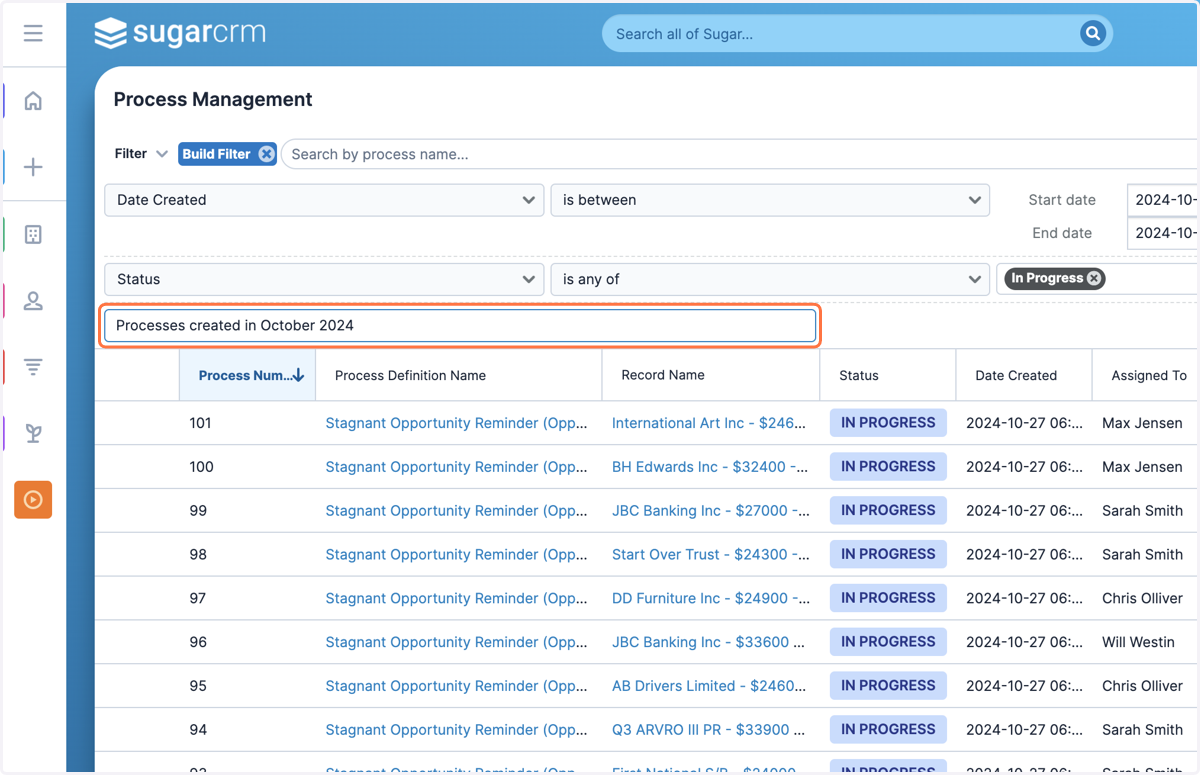Click the filter name input field
The width and height of the screenshot is (1200, 775).
460,325
